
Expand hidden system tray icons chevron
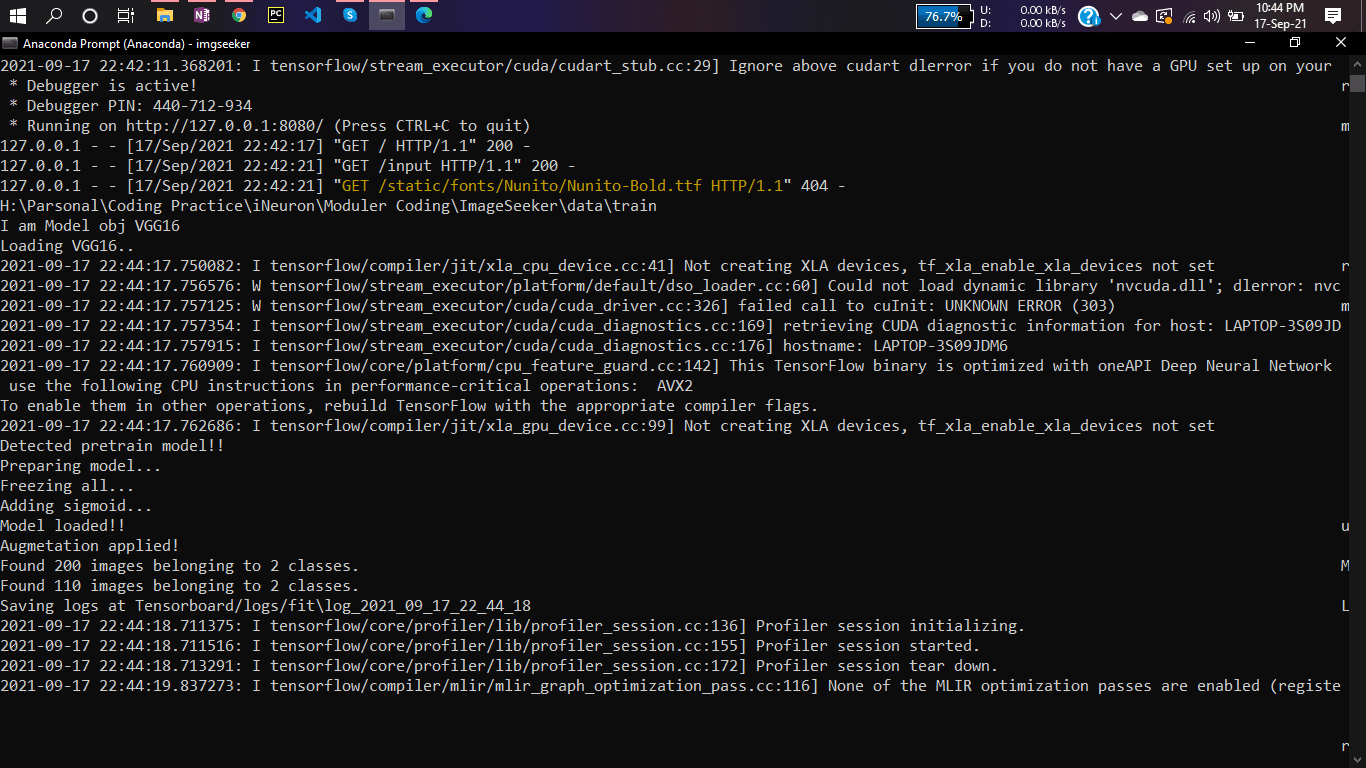click(x=1117, y=16)
